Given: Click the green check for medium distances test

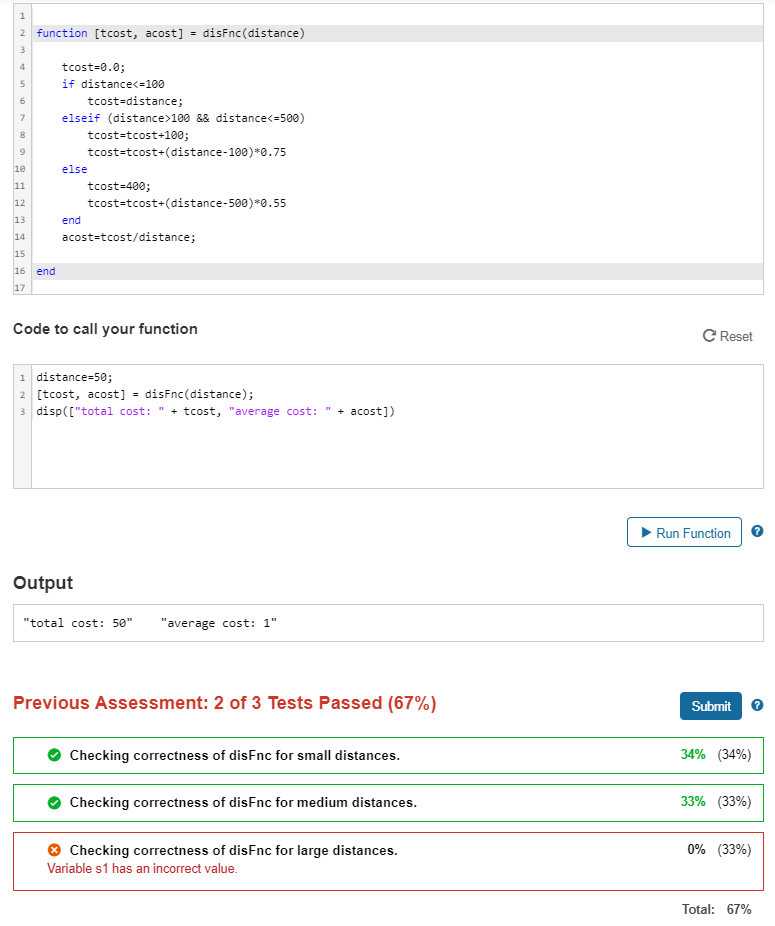Looking at the screenshot, I should (54, 802).
